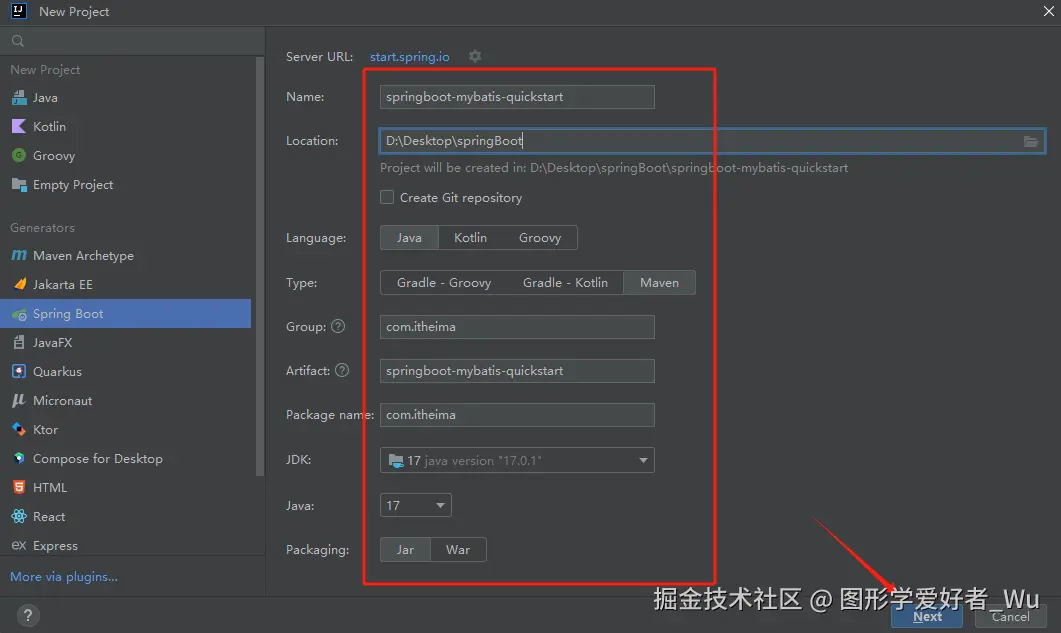The height and width of the screenshot is (633, 1061).
Task: Select Java in New Project list
Action: point(125,97)
